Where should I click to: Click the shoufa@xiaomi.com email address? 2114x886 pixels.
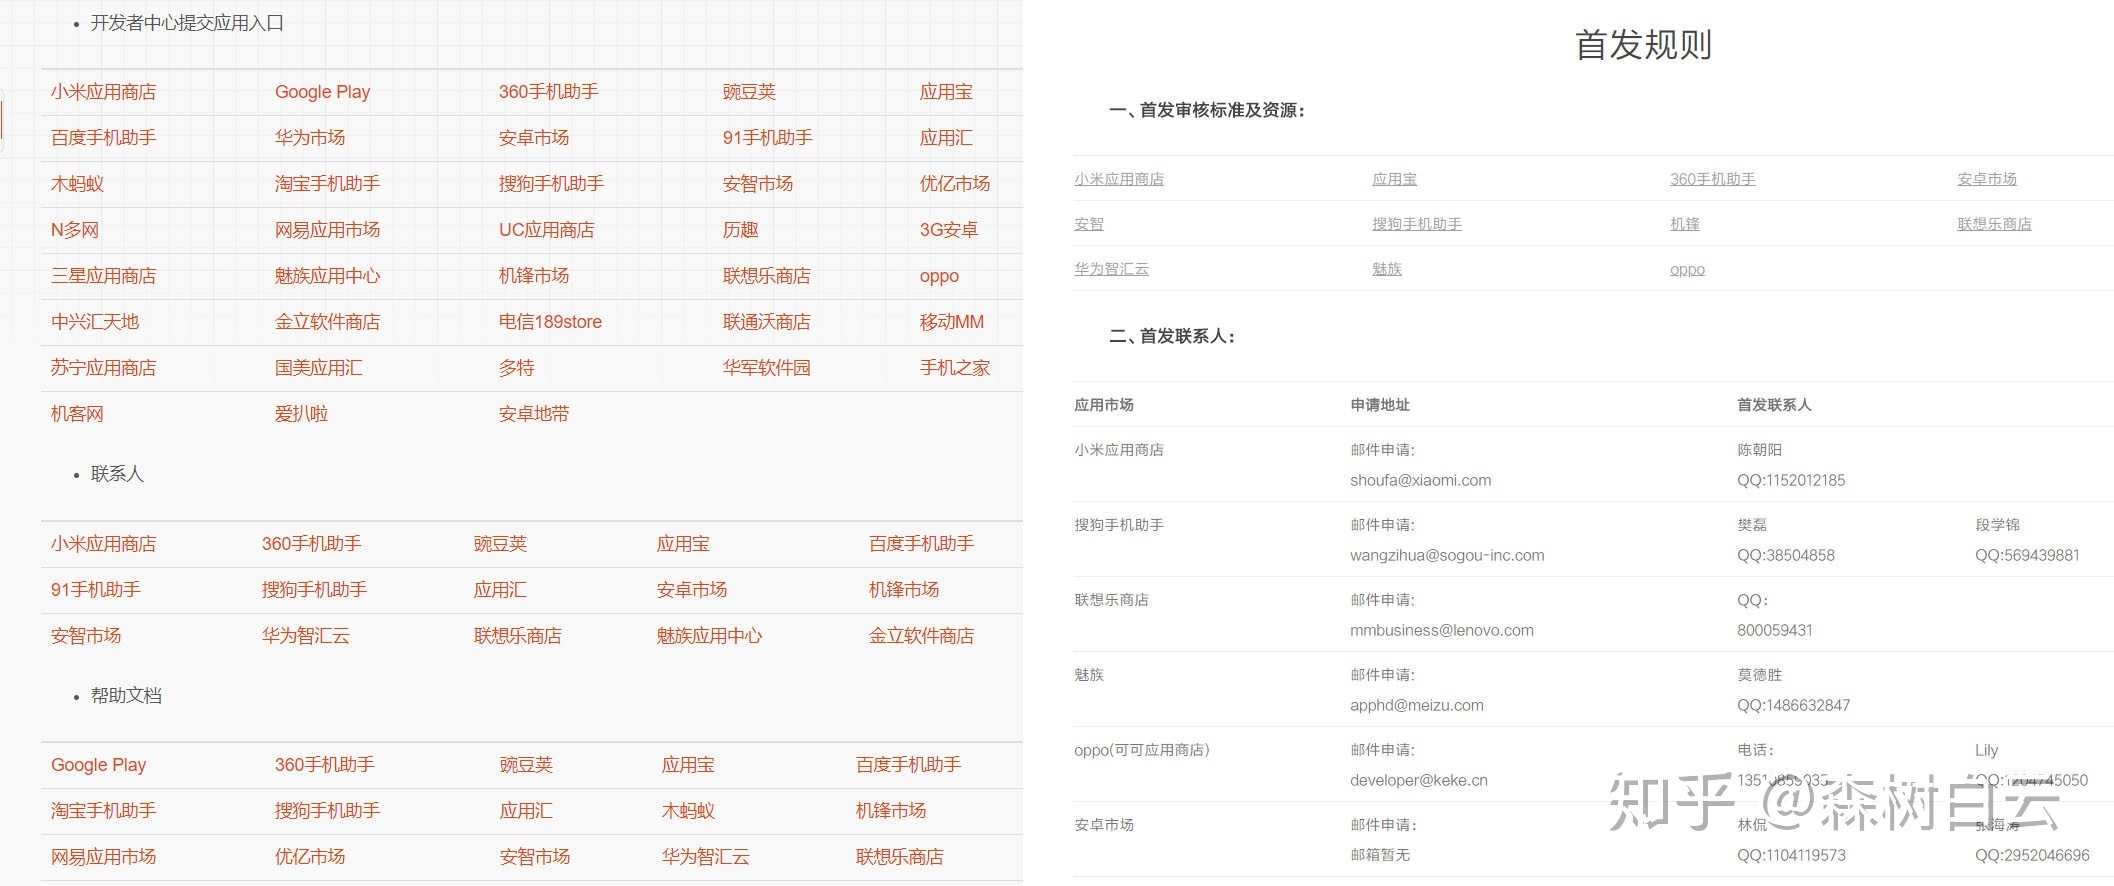(1420, 480)
